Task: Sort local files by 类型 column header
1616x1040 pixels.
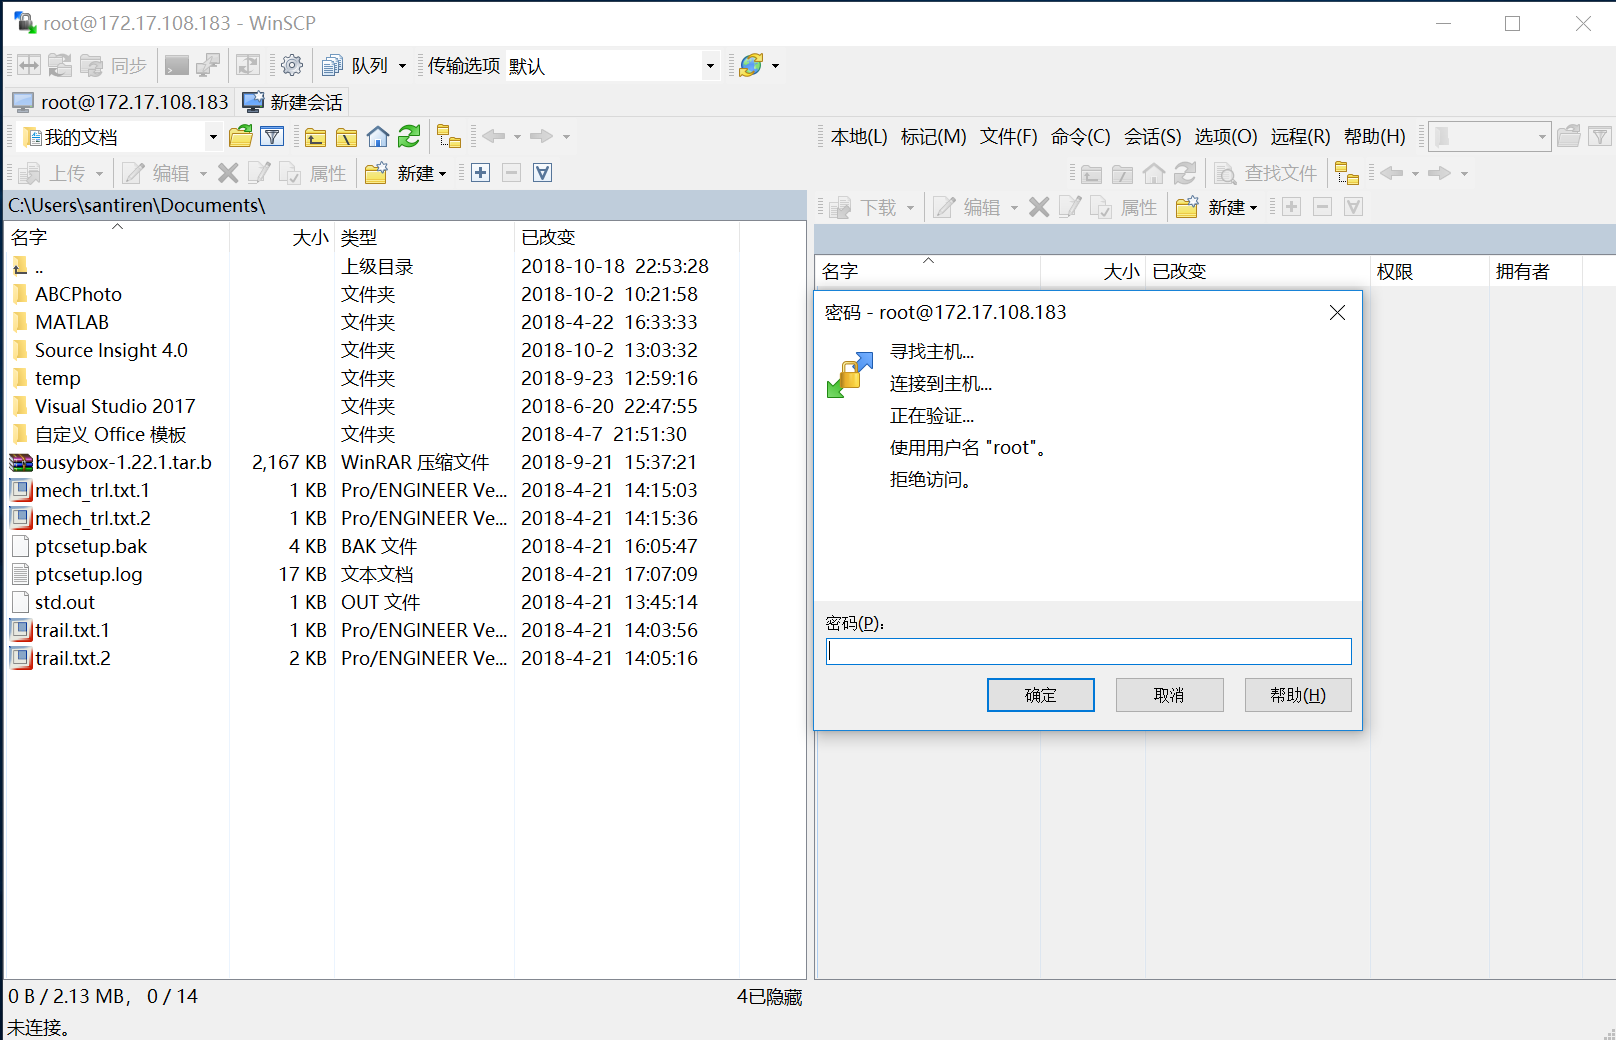Action: pyautogui.click(x=424, y=237)
